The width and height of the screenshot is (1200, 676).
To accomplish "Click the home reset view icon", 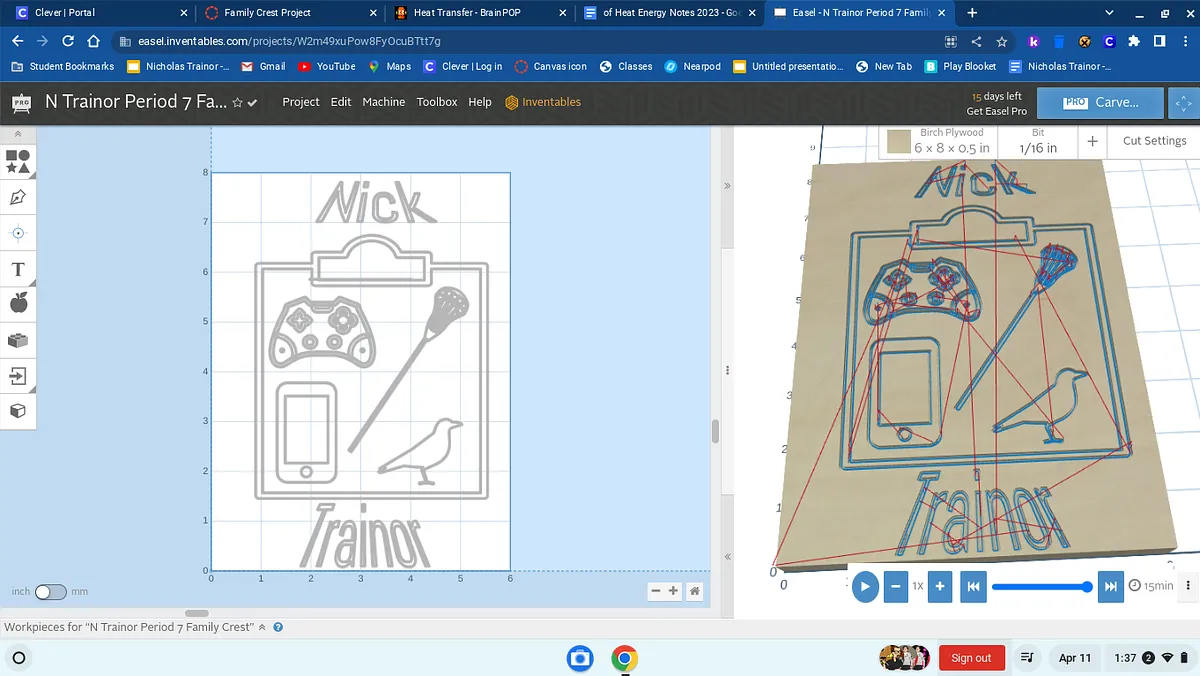I will coord(694,591).
